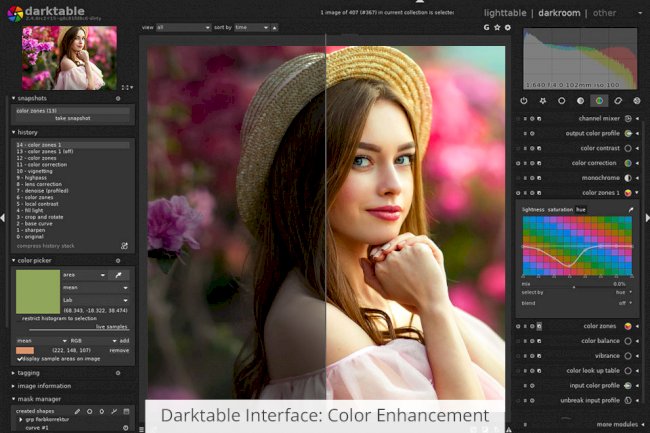Show favorite modules group (star icon)
The height and width of the screenshot is (433, 650).
coord(542,101)
